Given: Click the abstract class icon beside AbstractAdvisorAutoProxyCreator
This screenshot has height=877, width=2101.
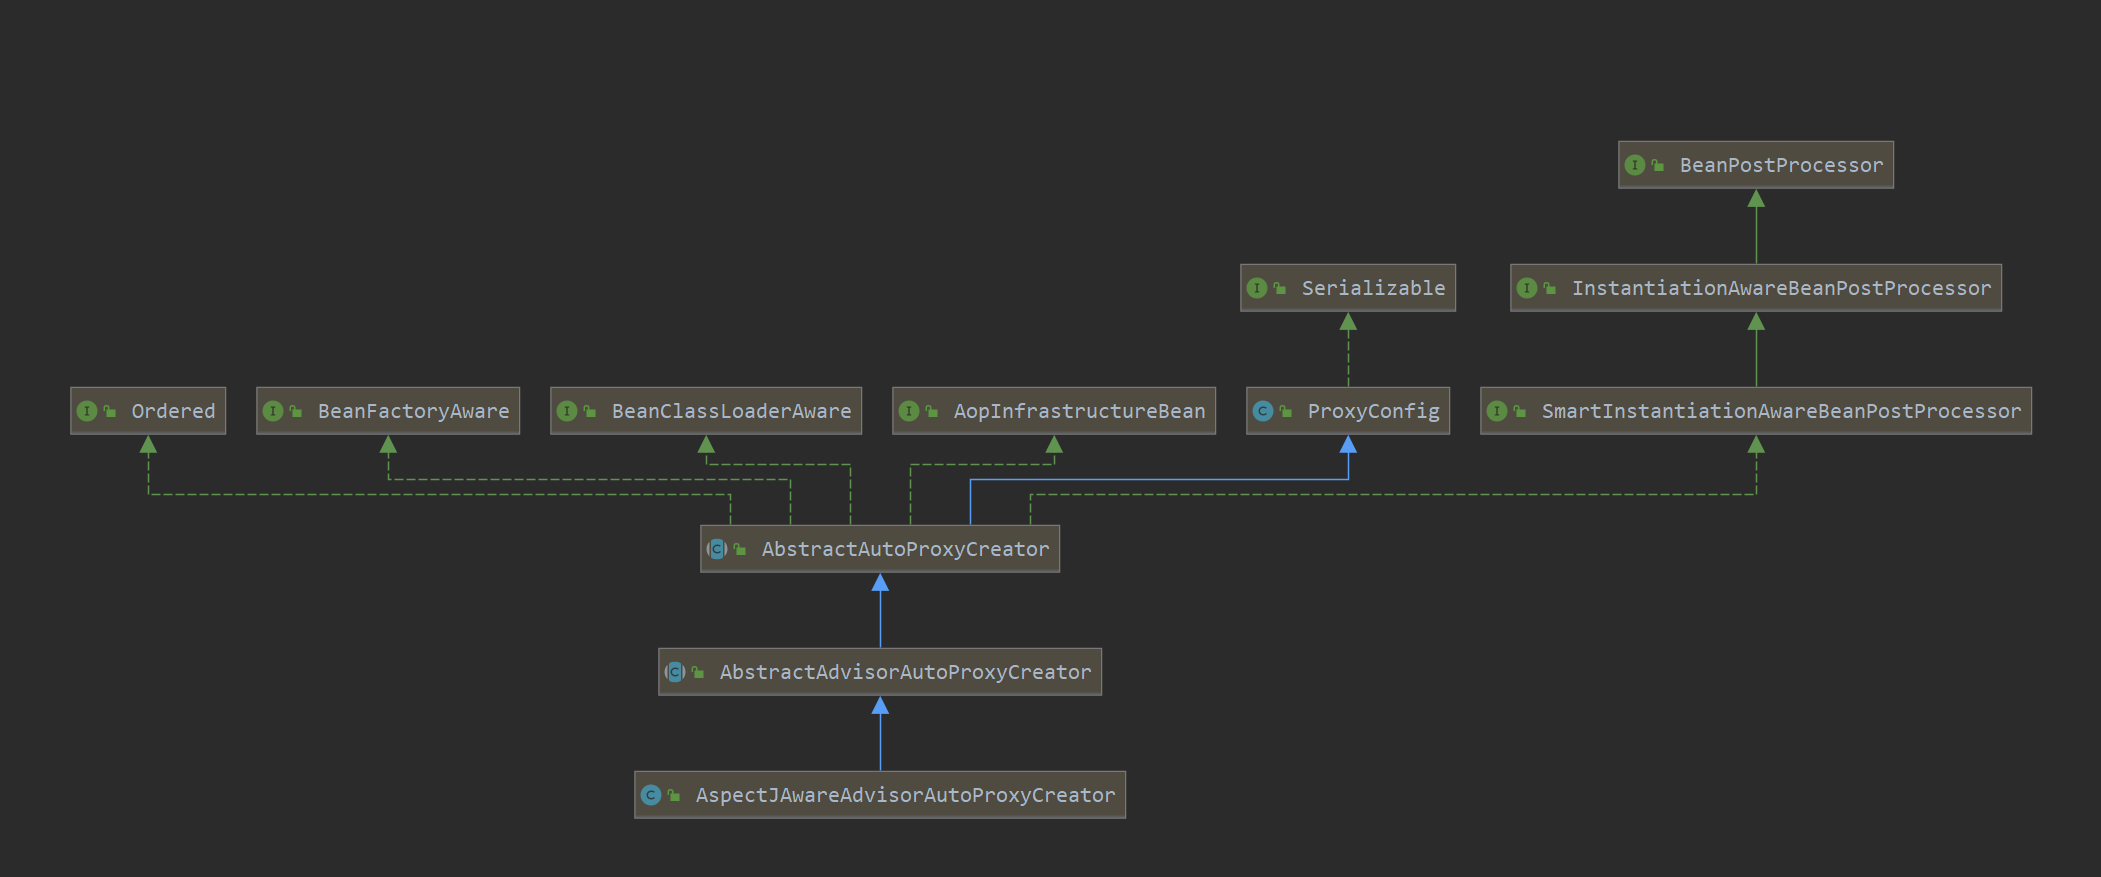Looking at the screenshot, I should (675, 672).
